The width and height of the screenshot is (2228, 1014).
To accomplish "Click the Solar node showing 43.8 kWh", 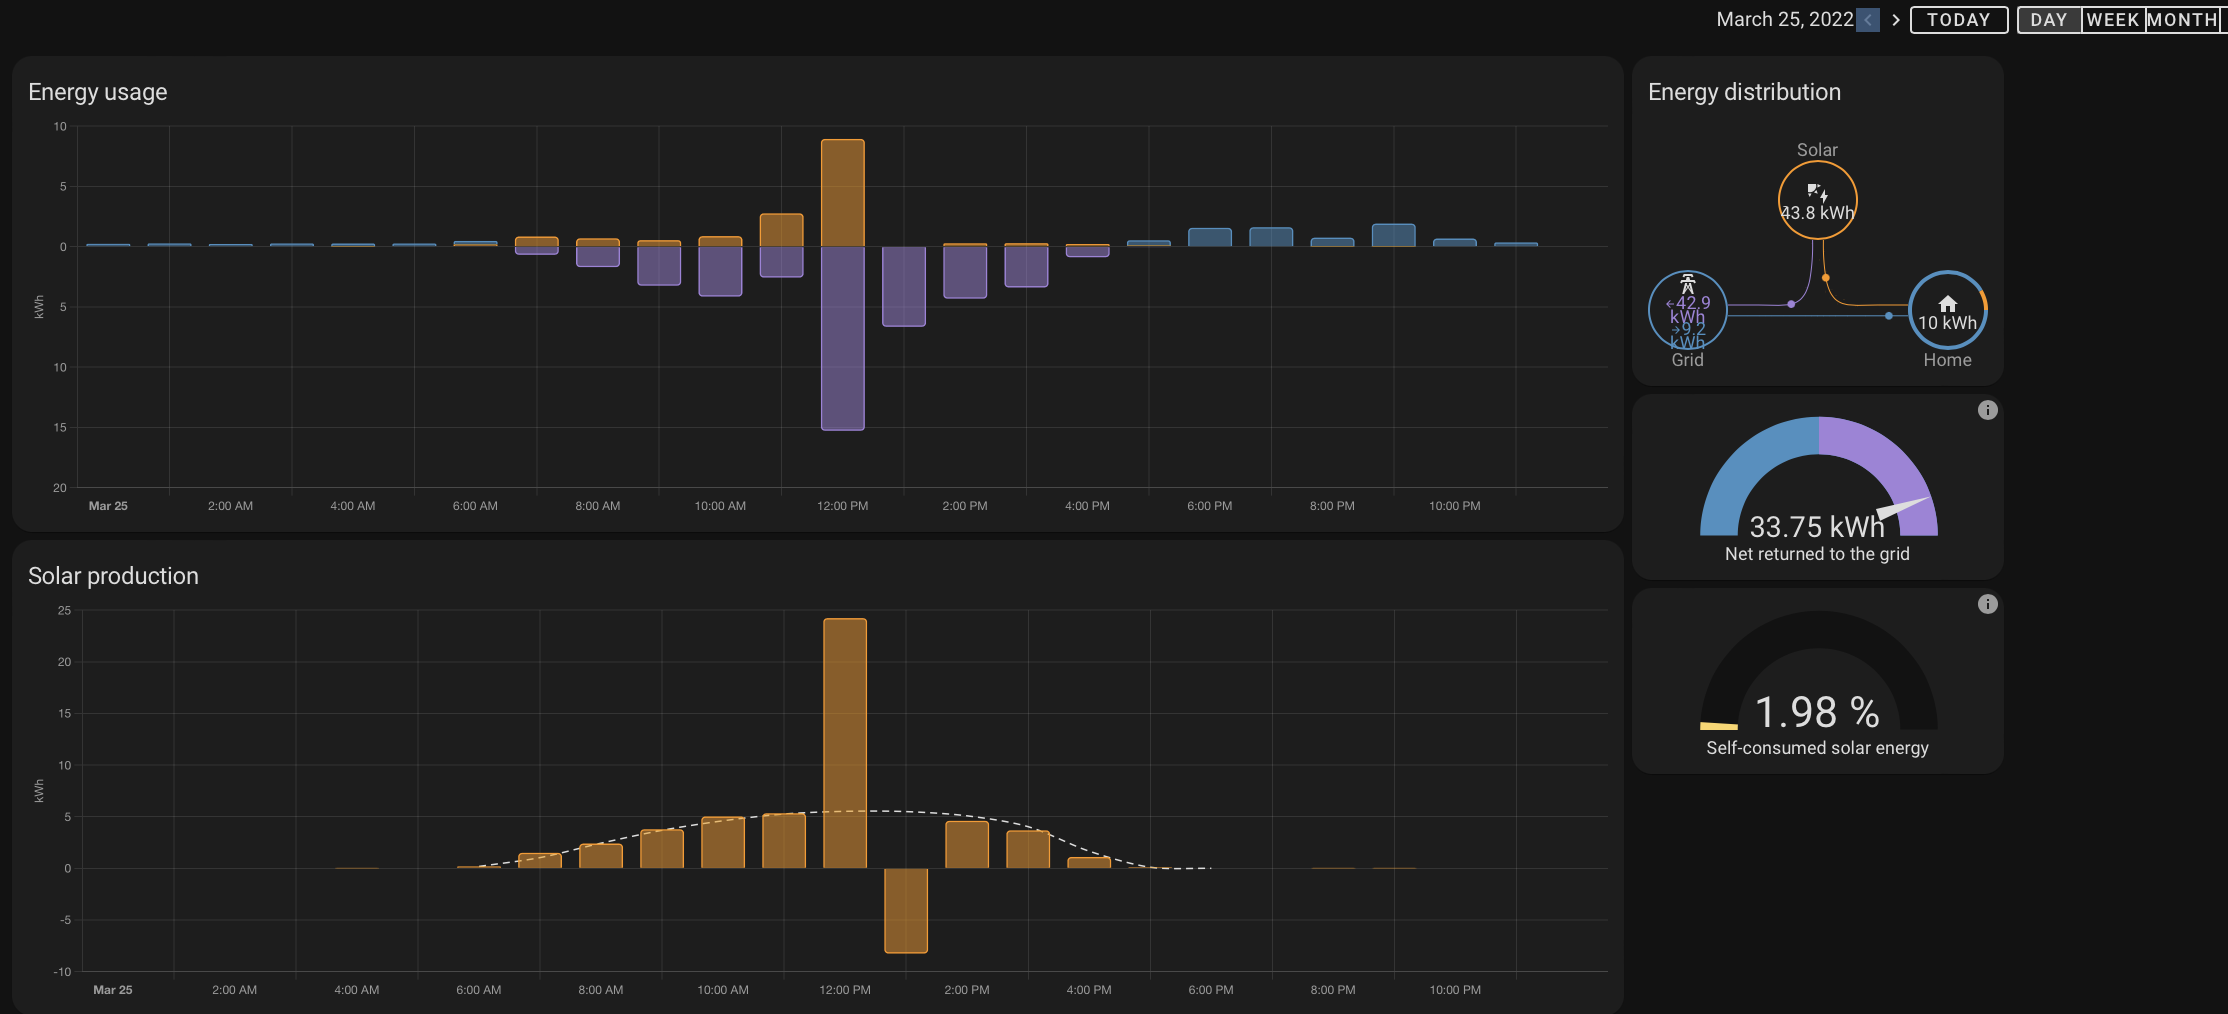I will (1817, 200).
